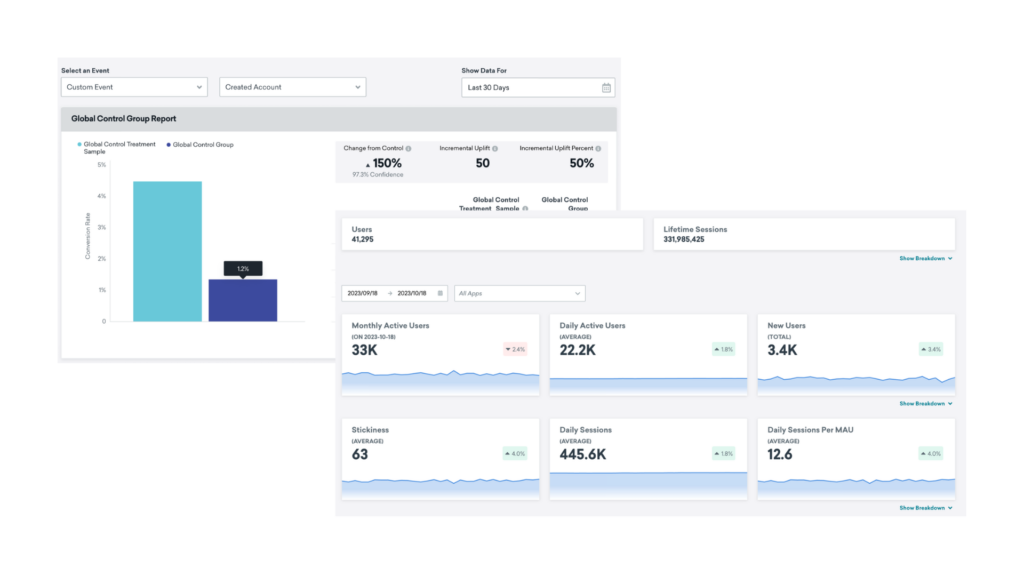Click the light blue treatment sample bar
Viewport: 1024px width, 576px height.
pos(167,251)
